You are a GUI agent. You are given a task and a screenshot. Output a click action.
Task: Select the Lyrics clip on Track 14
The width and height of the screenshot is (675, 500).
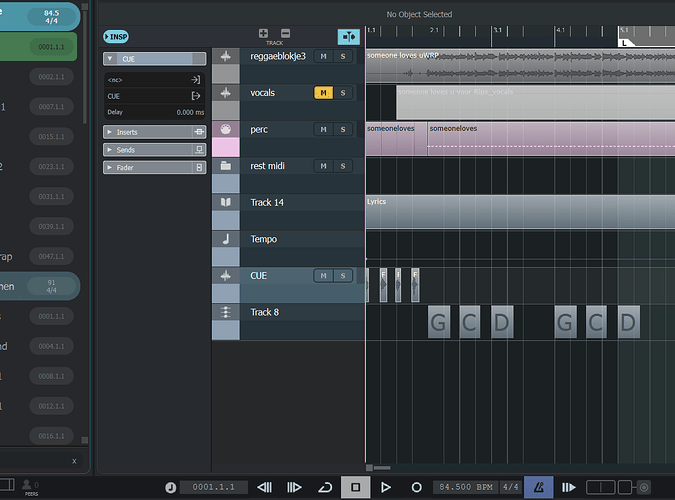[520, 211]
